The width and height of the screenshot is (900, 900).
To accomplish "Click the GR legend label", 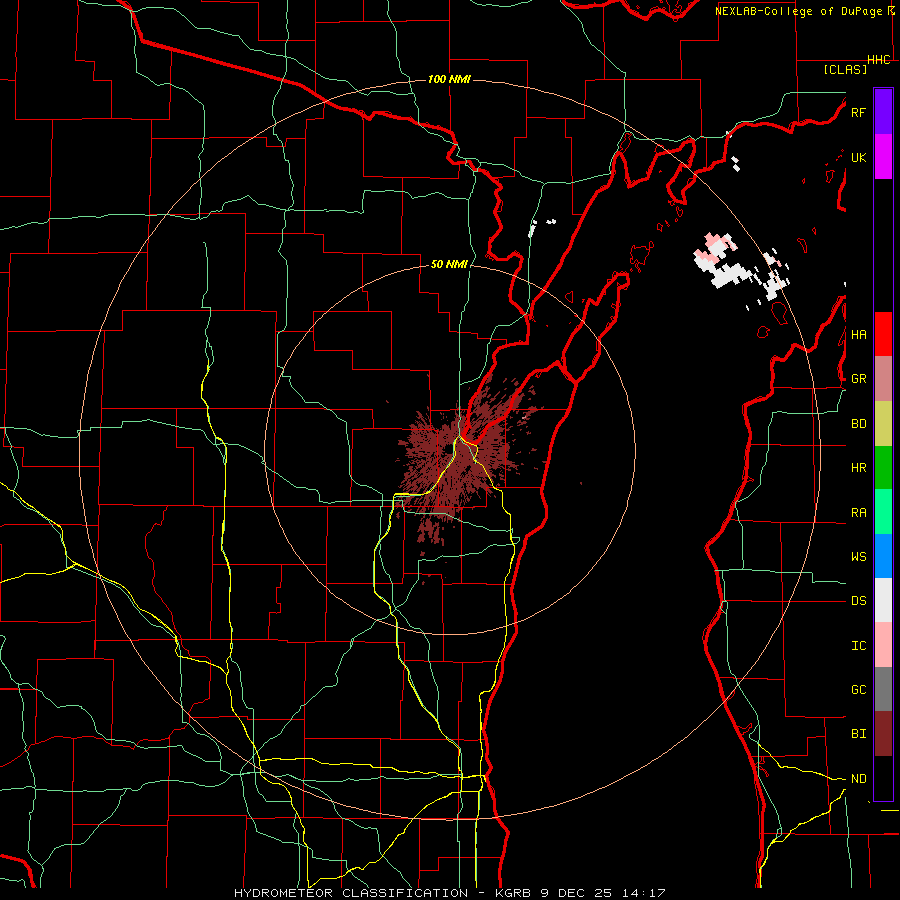I will tap(858, 379).
